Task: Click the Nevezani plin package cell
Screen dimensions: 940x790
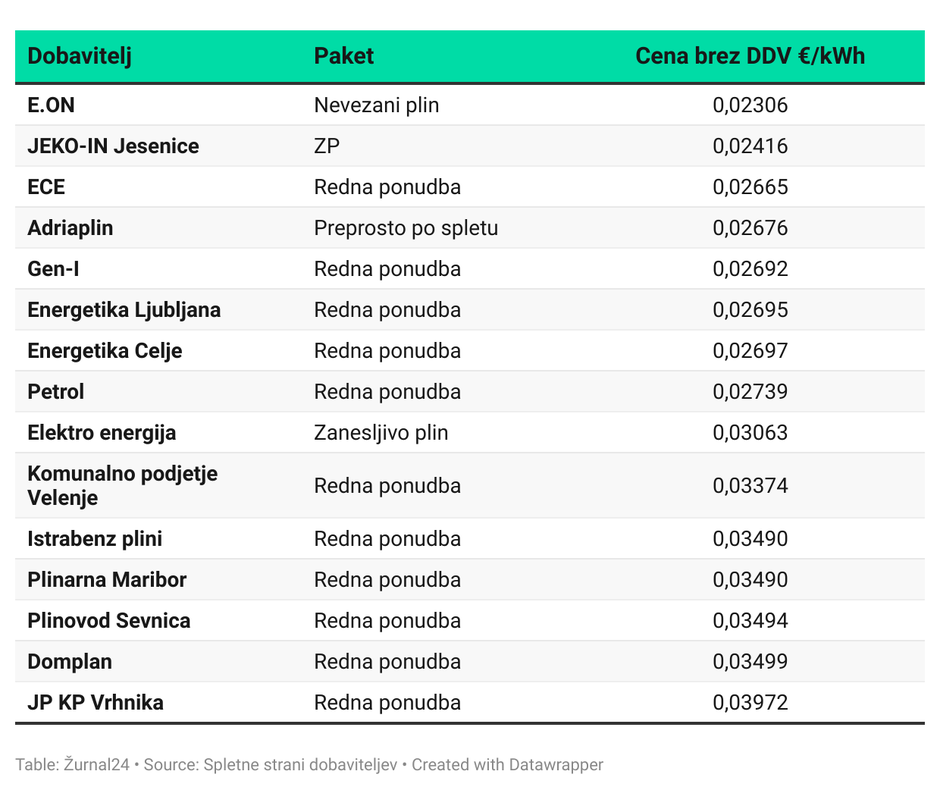Action: tap(376, 105)
